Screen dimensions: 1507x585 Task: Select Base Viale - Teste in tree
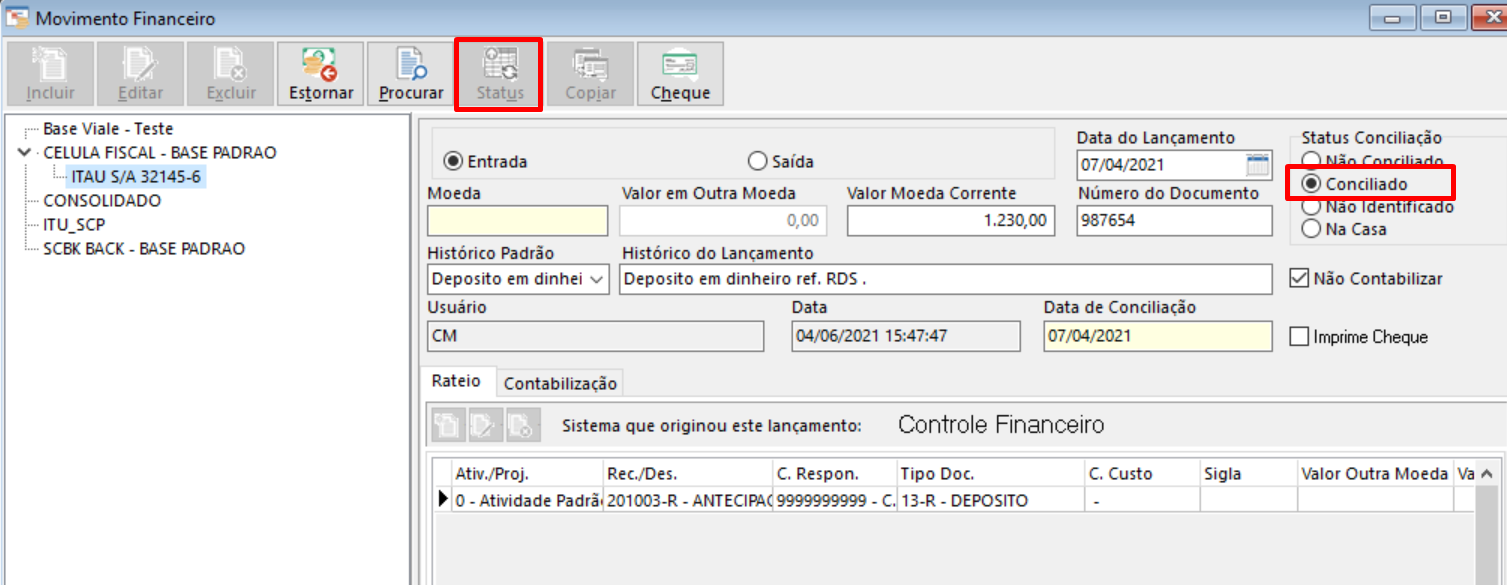108,129
